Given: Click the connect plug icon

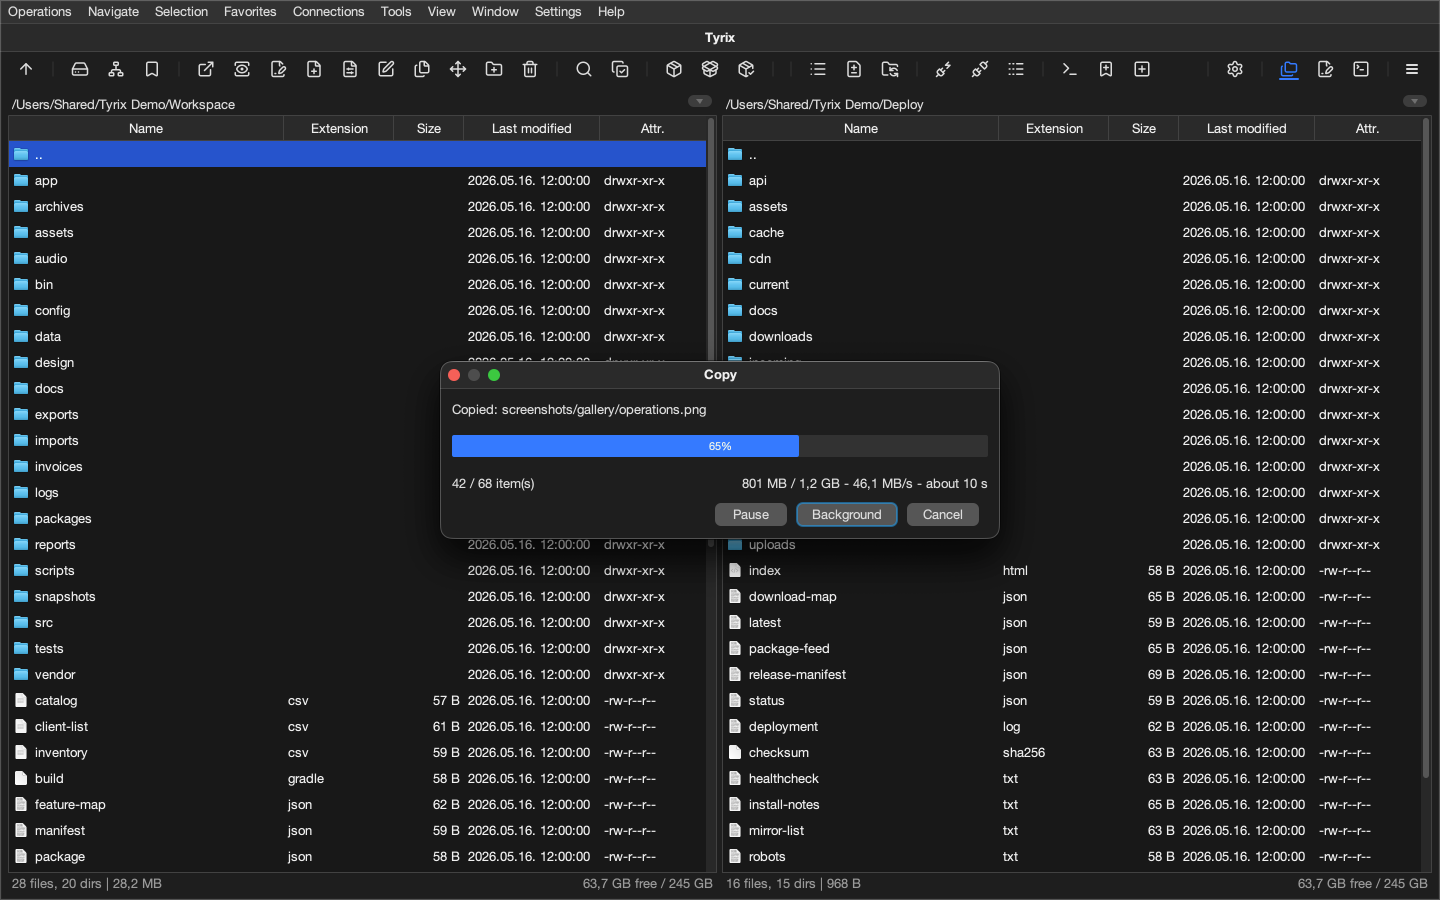Looking at the screenshot, I should point(944,69).
